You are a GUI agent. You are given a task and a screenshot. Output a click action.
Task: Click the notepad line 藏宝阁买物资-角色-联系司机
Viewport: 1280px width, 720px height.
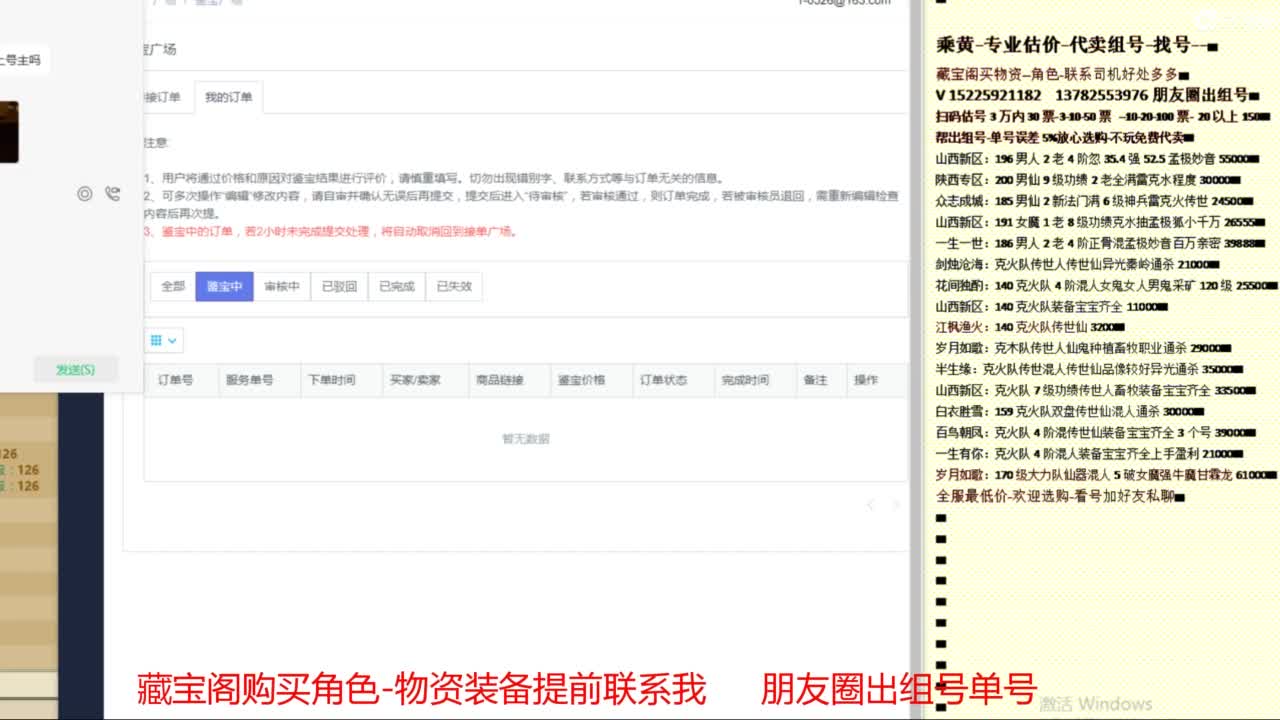1063,74
